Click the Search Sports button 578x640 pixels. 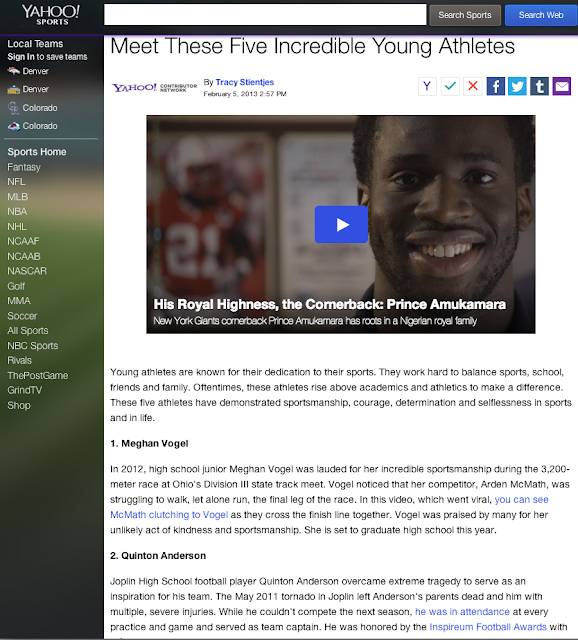(x=465, y=15)
